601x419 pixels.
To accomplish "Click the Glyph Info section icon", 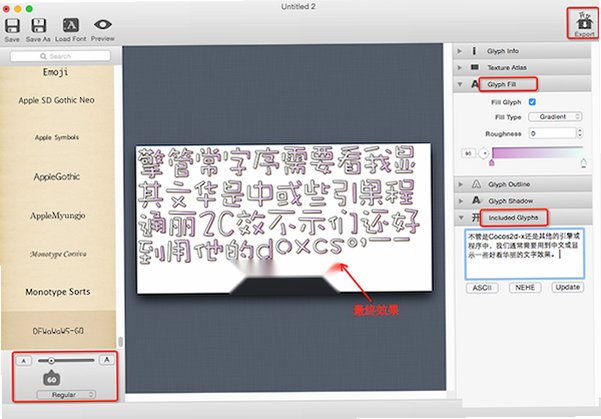I will pyautogui.click(x=474, y=51).
